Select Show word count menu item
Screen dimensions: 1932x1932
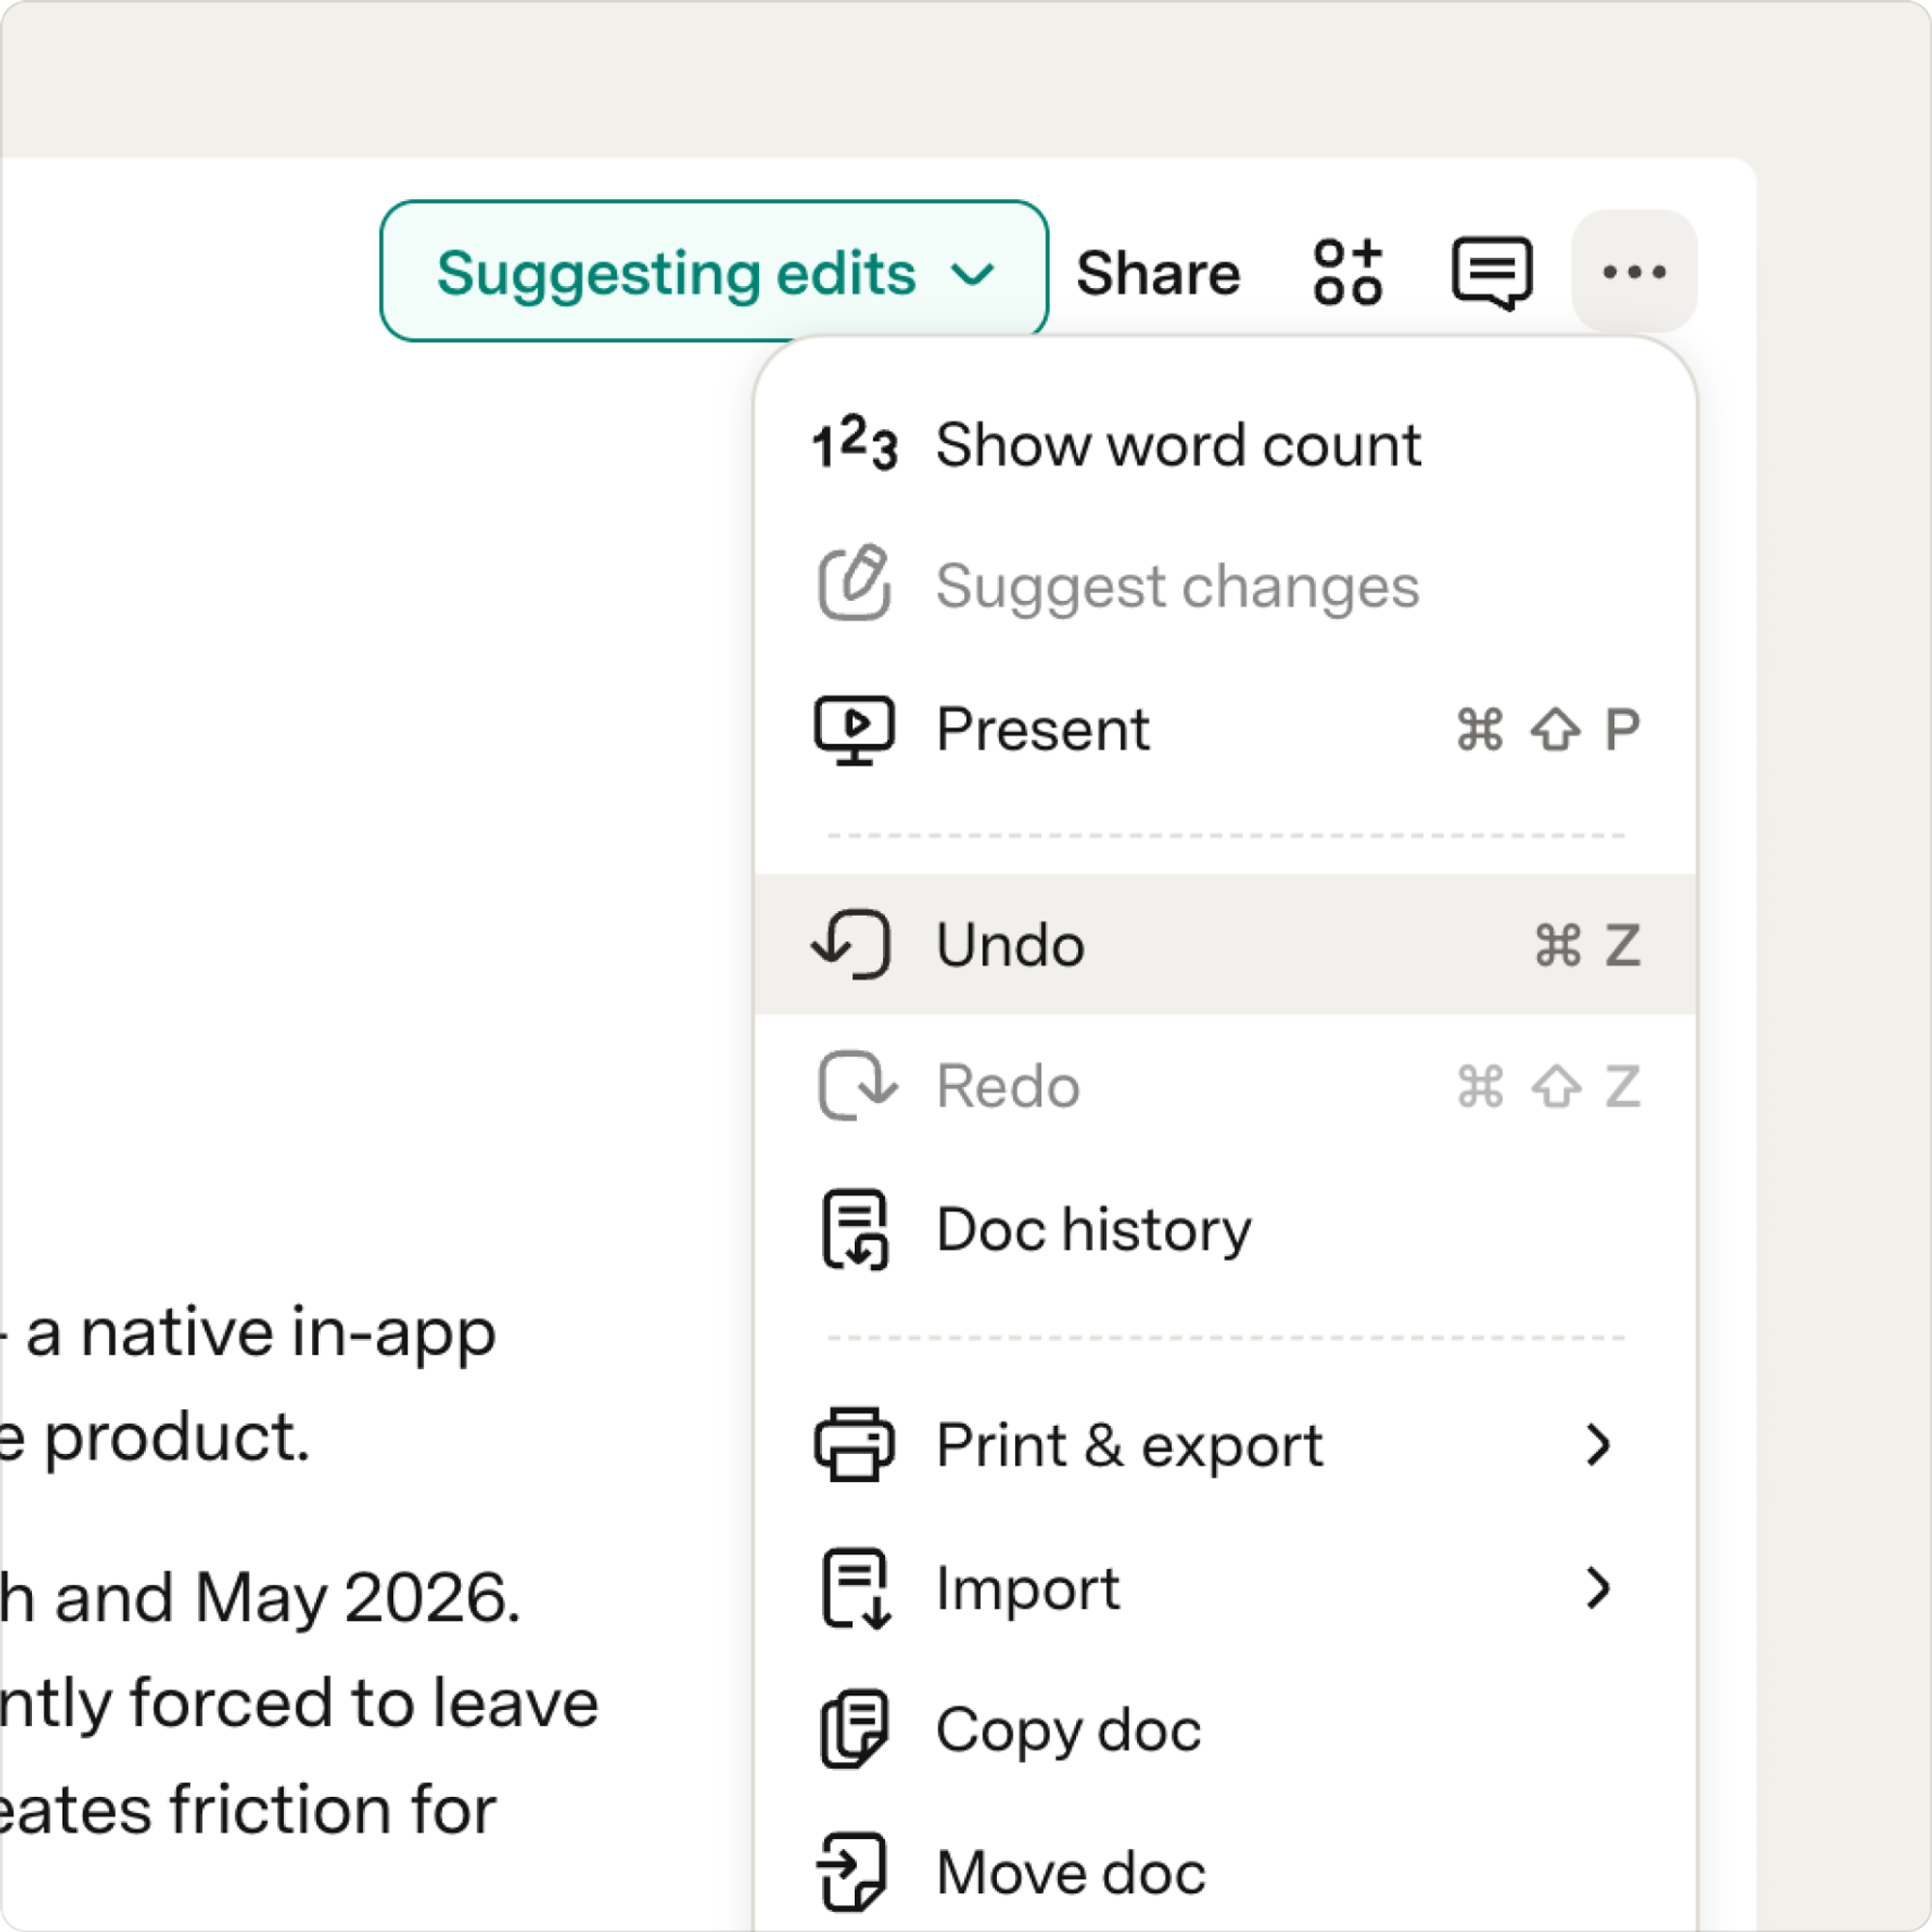coord(1225,444)
